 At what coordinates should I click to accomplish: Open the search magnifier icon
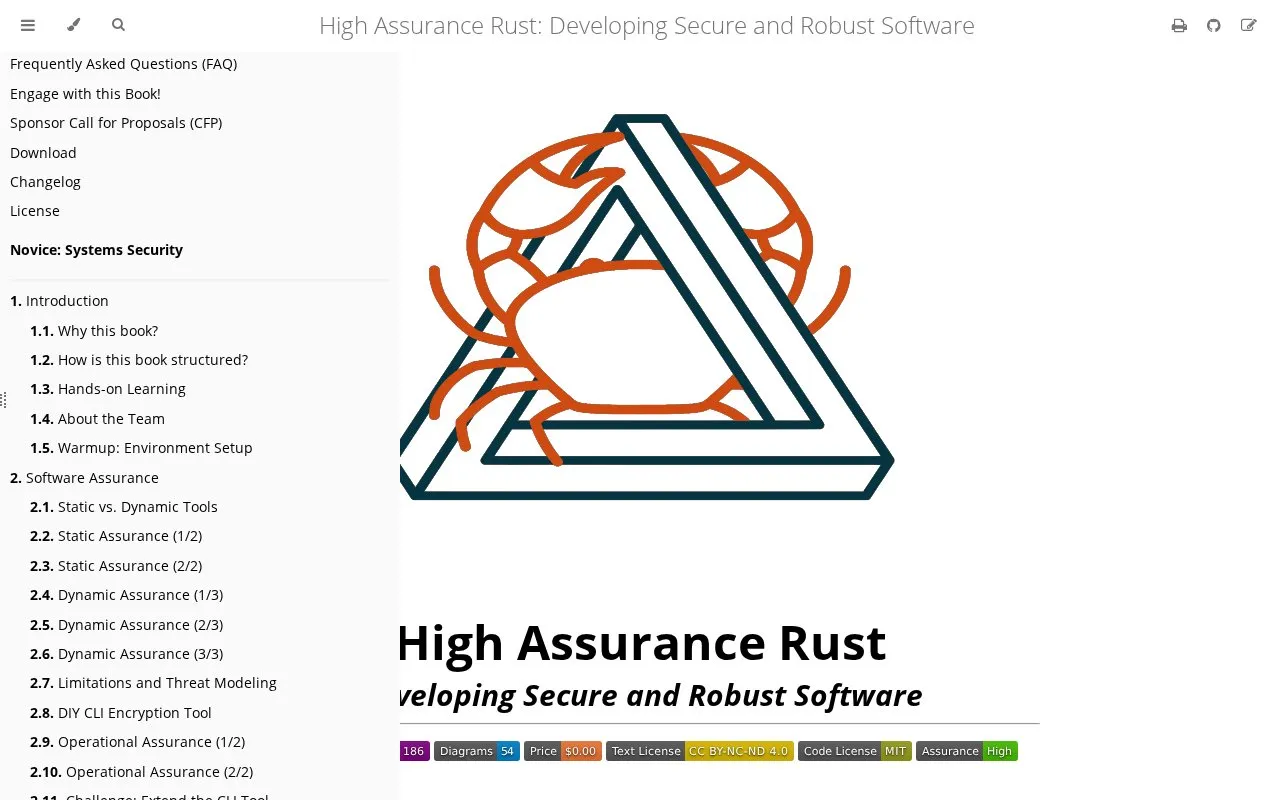point(118,25)
